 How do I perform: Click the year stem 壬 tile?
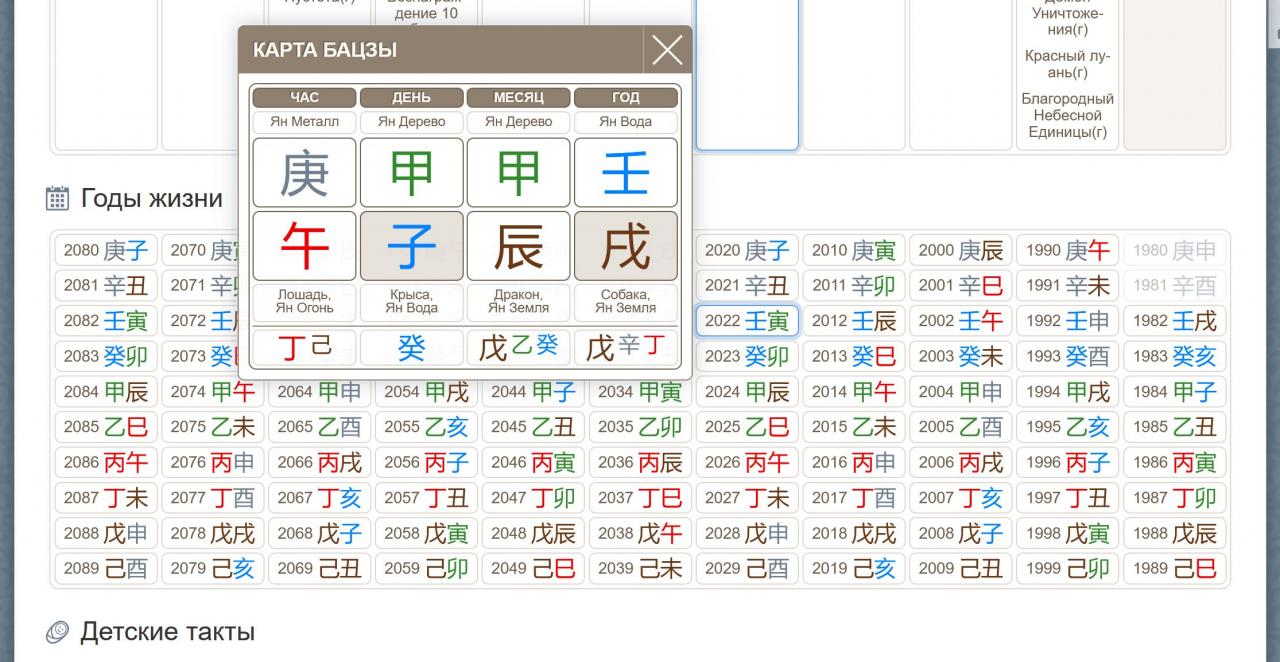point(625,173)
